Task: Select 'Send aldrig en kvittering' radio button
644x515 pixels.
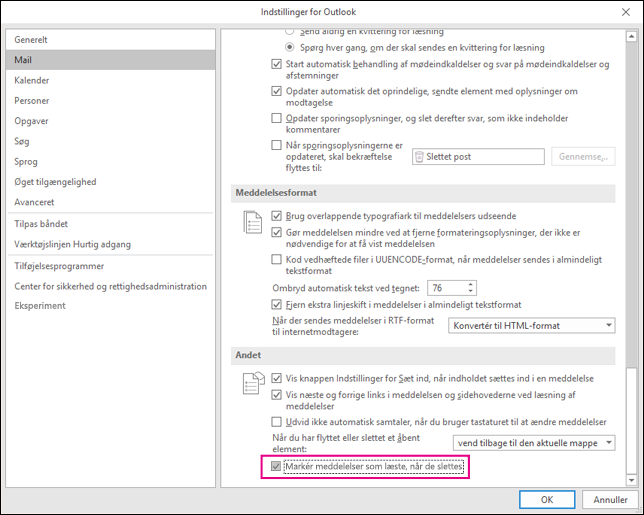Action: [x=290, y=31]
